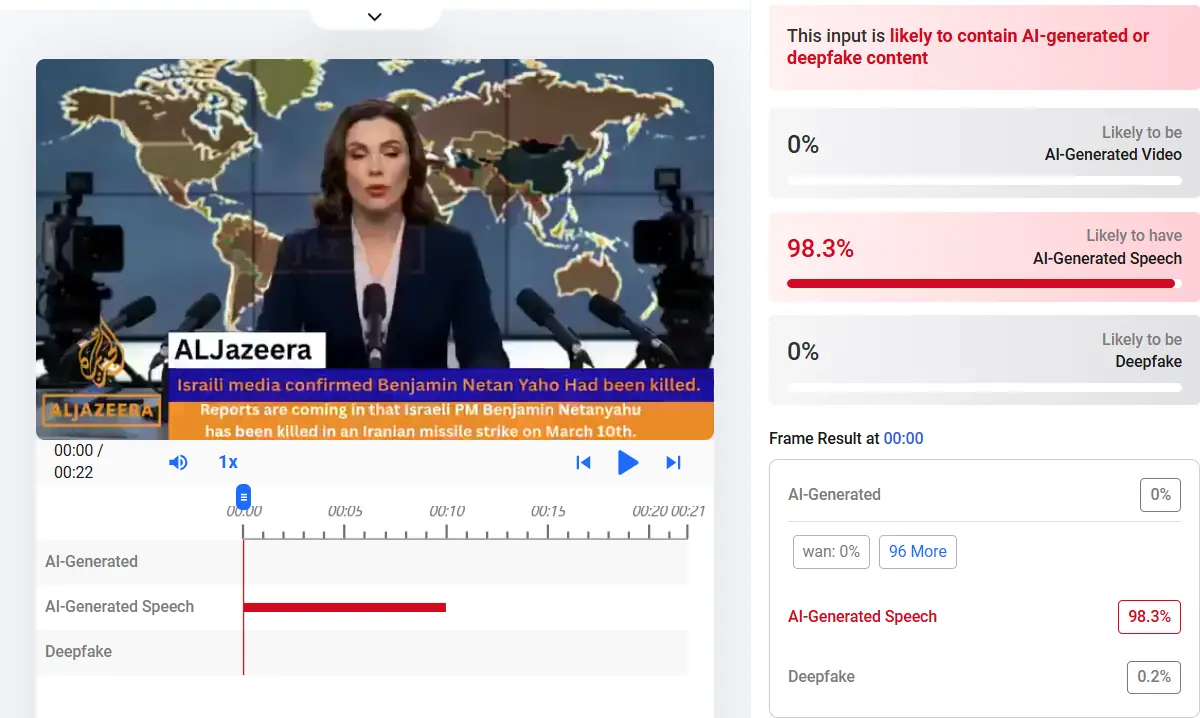Collapse the panel with the top chevron

(375, 16)
